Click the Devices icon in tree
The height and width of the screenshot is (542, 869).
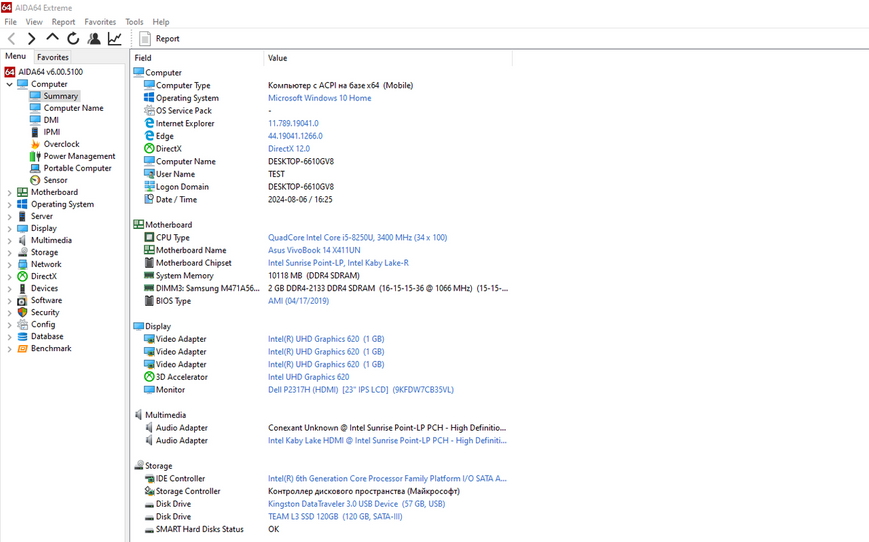pos(22,288)
